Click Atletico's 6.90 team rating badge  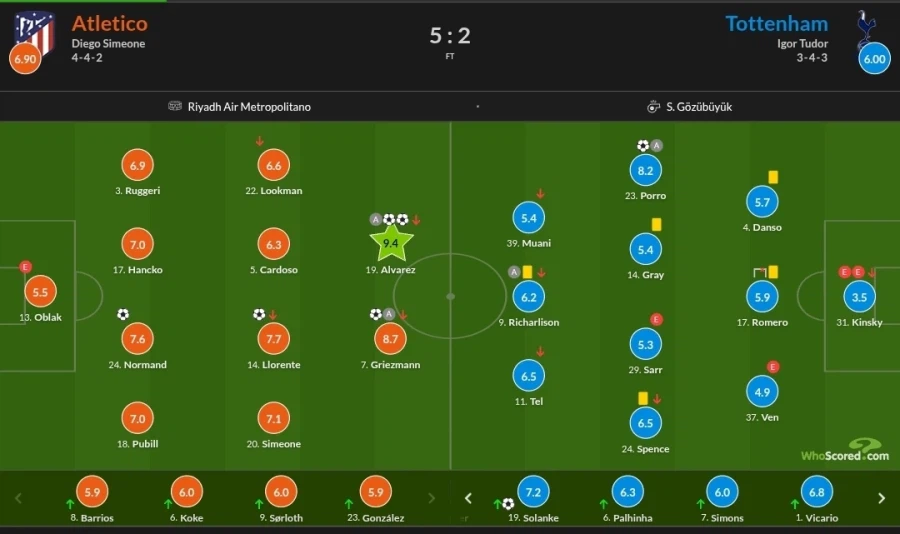(x=25, y=60)
